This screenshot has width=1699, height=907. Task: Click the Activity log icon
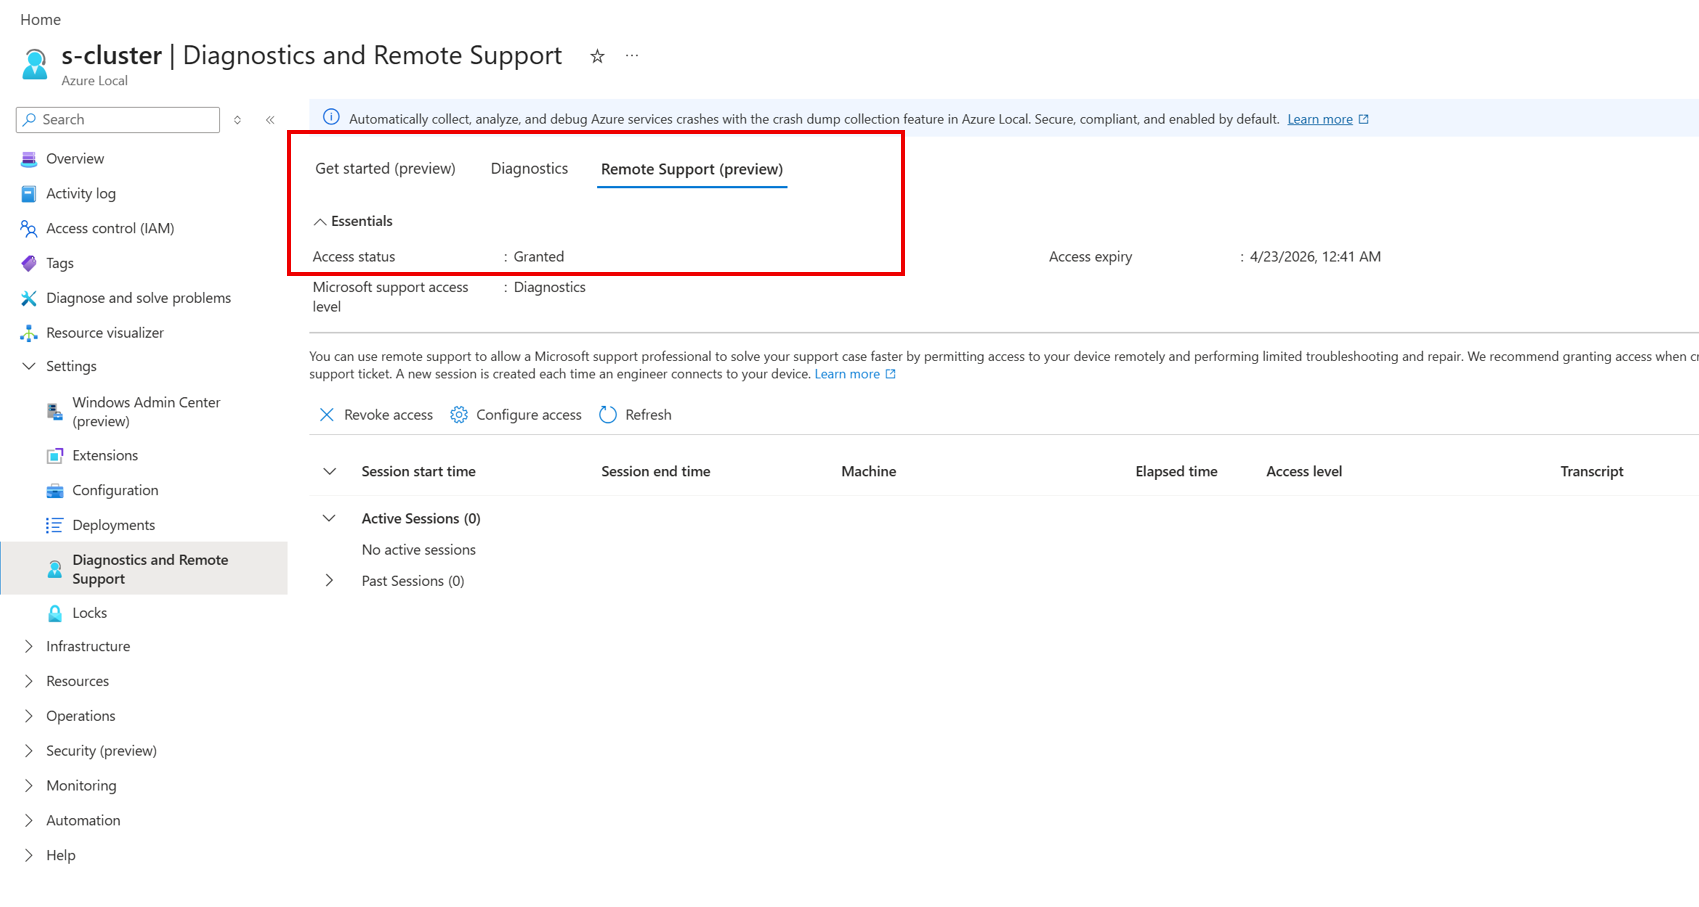[29, 194]
